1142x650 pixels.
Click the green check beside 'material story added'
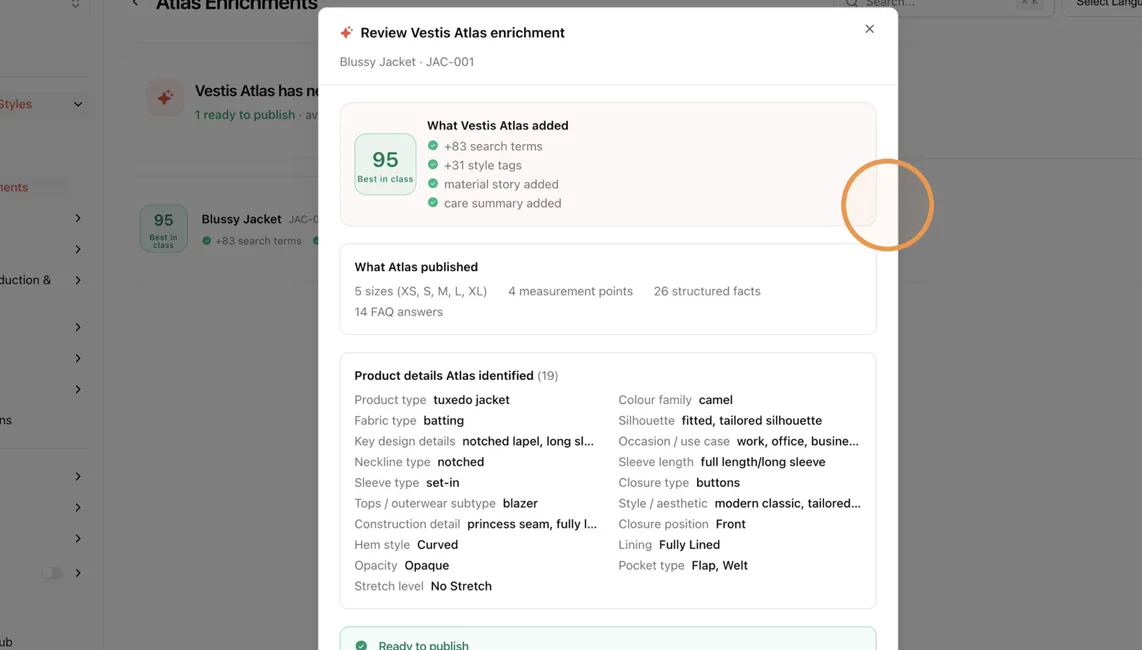433,184
